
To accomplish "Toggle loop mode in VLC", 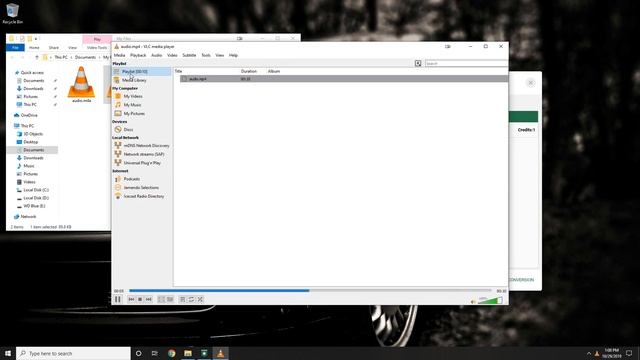I will pos(191,300).
